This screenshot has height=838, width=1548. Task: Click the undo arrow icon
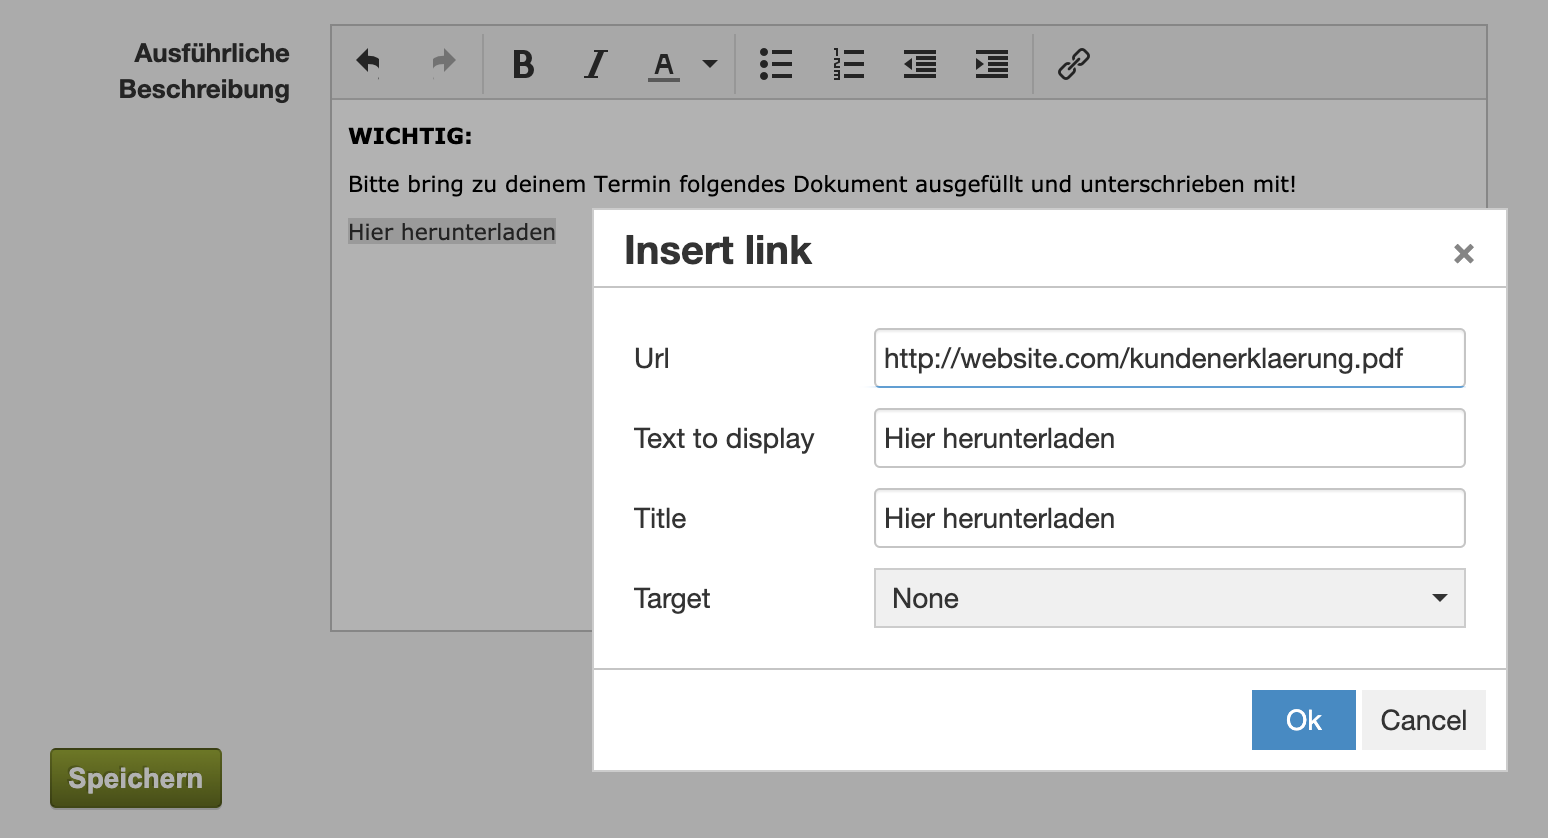[x=368, y=63]
